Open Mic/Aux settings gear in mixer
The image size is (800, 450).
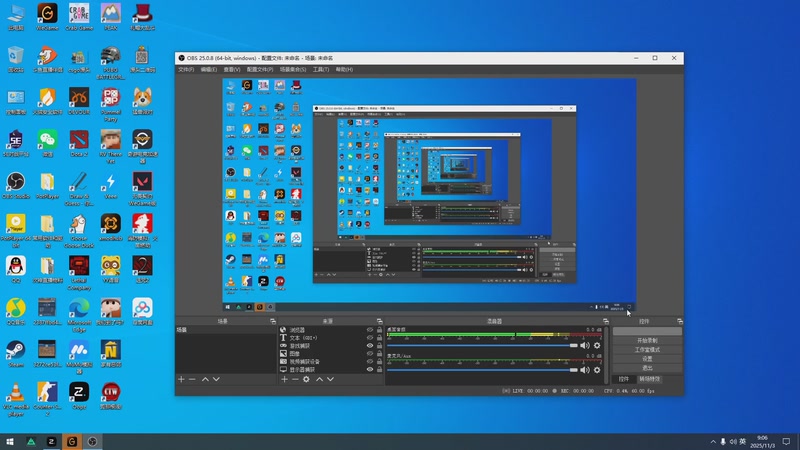(597, 370)
